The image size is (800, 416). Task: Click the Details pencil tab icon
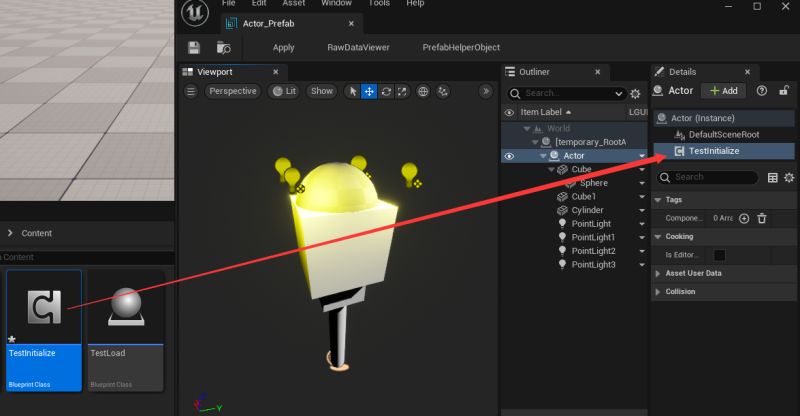tap(659, 71)
